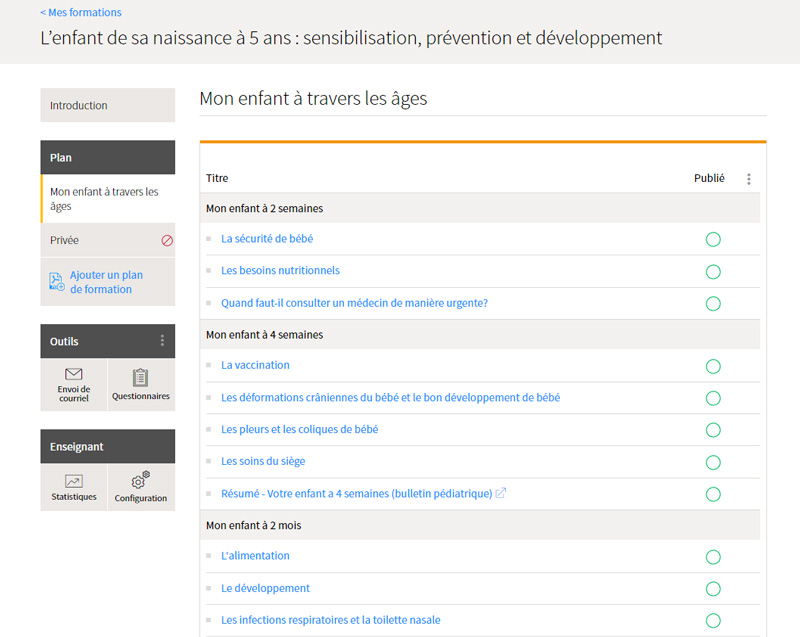The image size is (800, 637).
Task: Toggle published circle for Les soins du siège
Action: point(713,462)
